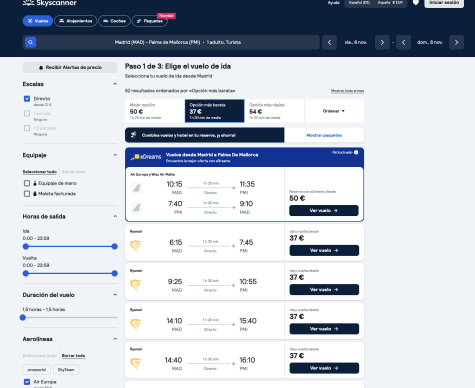Choose Opción más rápida sort tab
Screen dimensions: 475x388
point(274,111)
